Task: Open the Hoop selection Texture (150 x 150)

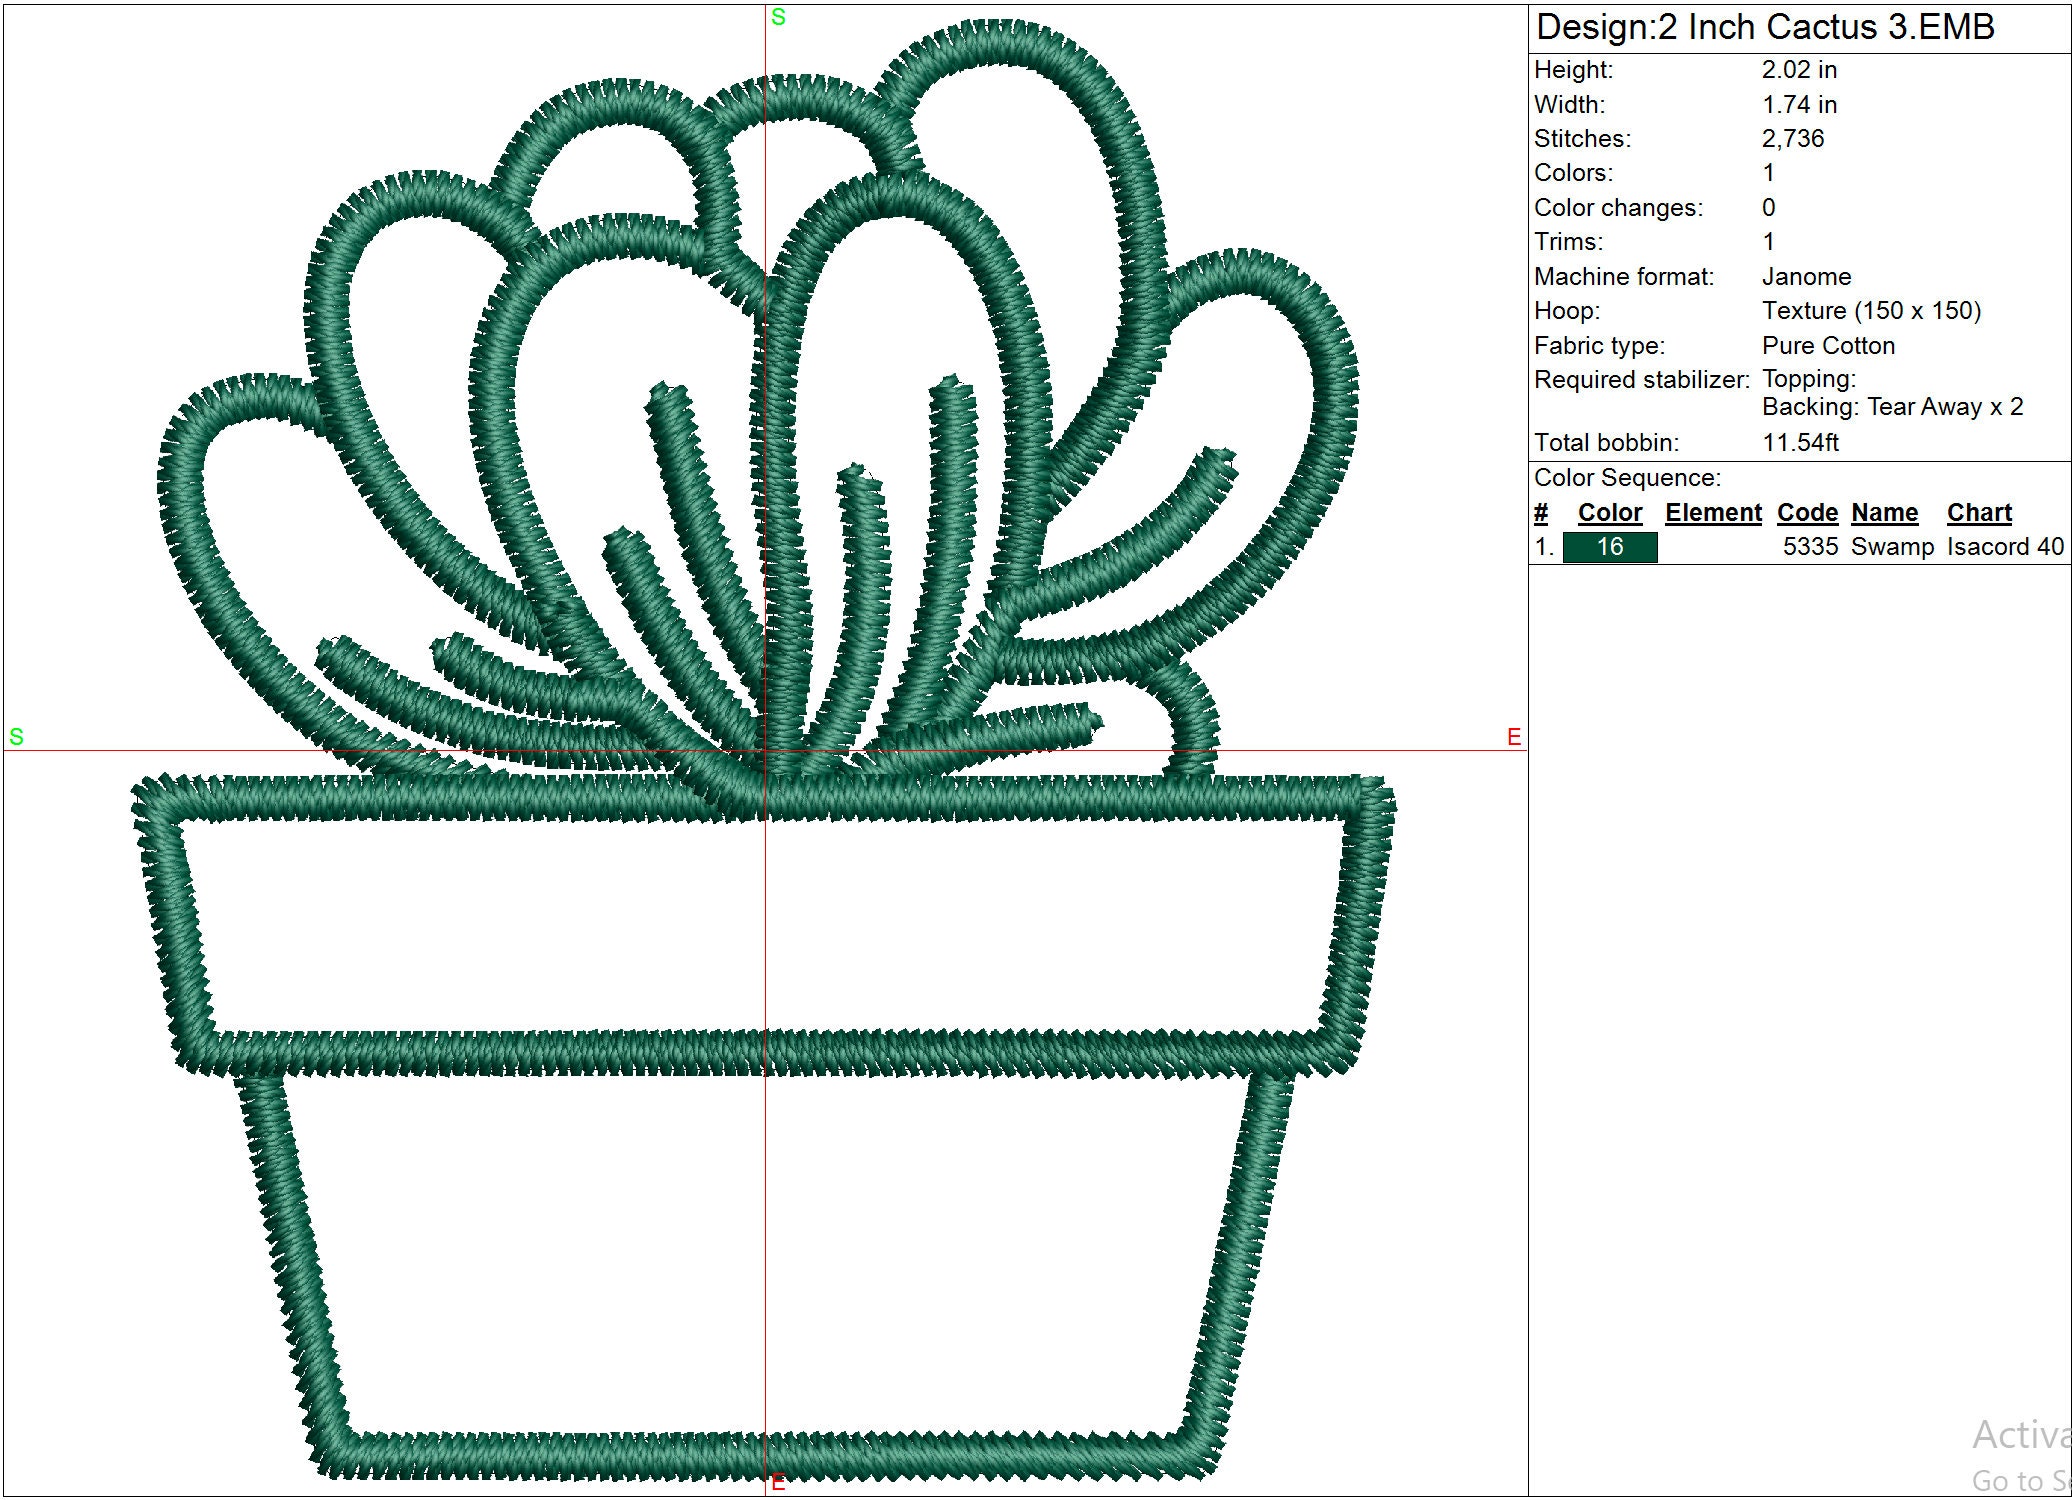Action: 1871,311
